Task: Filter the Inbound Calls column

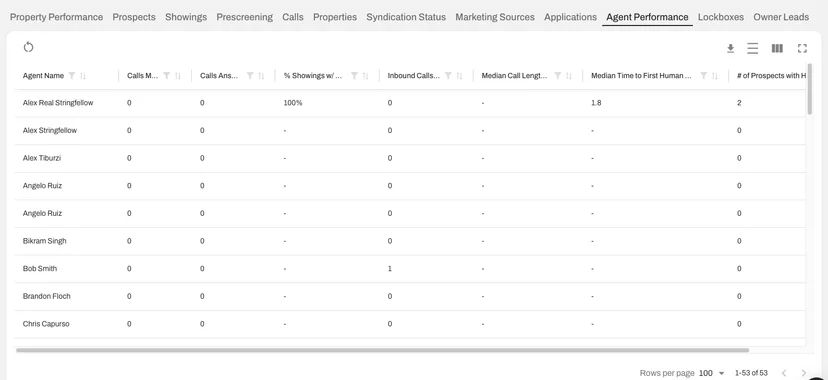Action: tap(448, 76)
